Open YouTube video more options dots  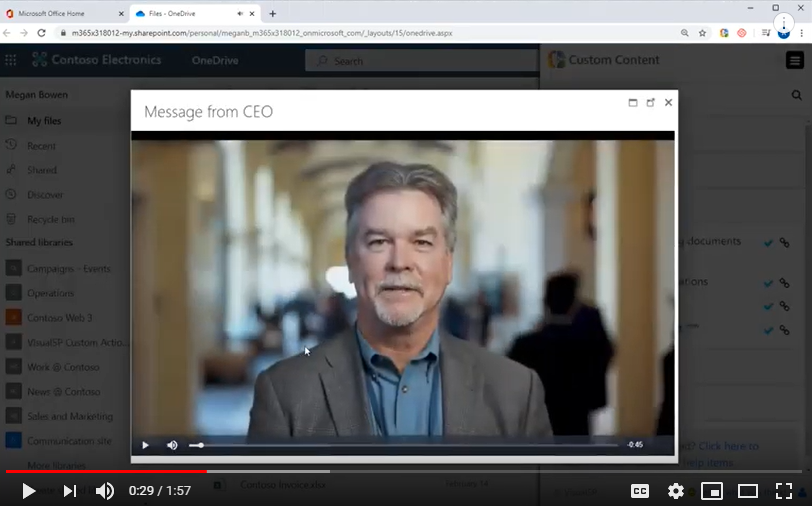pos(784,23)
